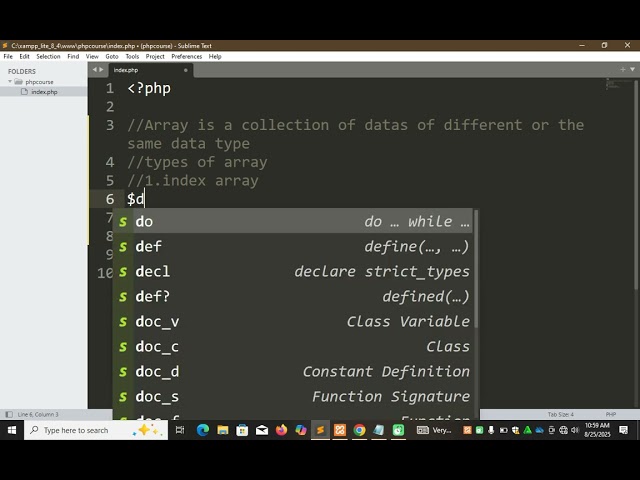Viewport: 640px width, 480px height.
Task: Go to previous tab using left arrow
Action: coord(95,70)
